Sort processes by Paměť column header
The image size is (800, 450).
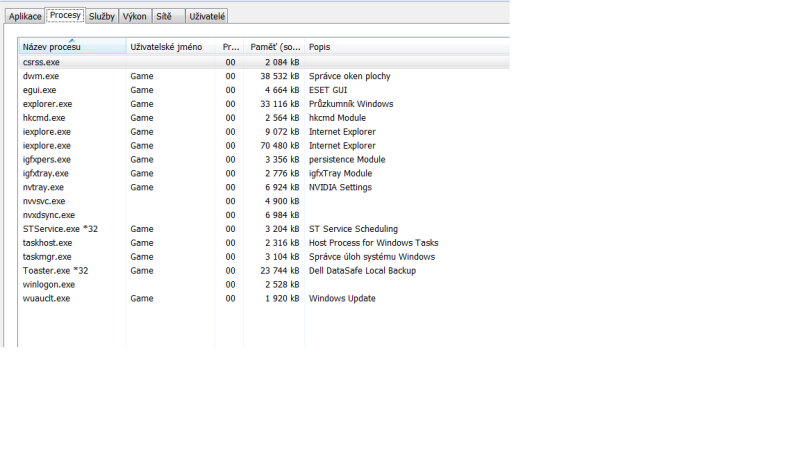(273, 47)
